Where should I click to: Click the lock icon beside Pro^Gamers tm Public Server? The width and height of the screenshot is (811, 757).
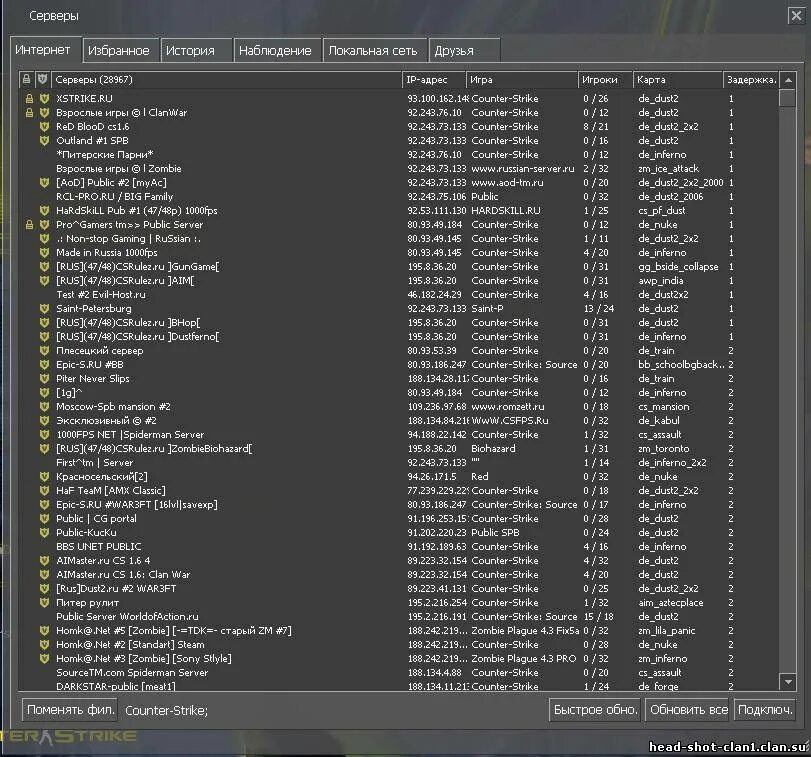(29, 224)
